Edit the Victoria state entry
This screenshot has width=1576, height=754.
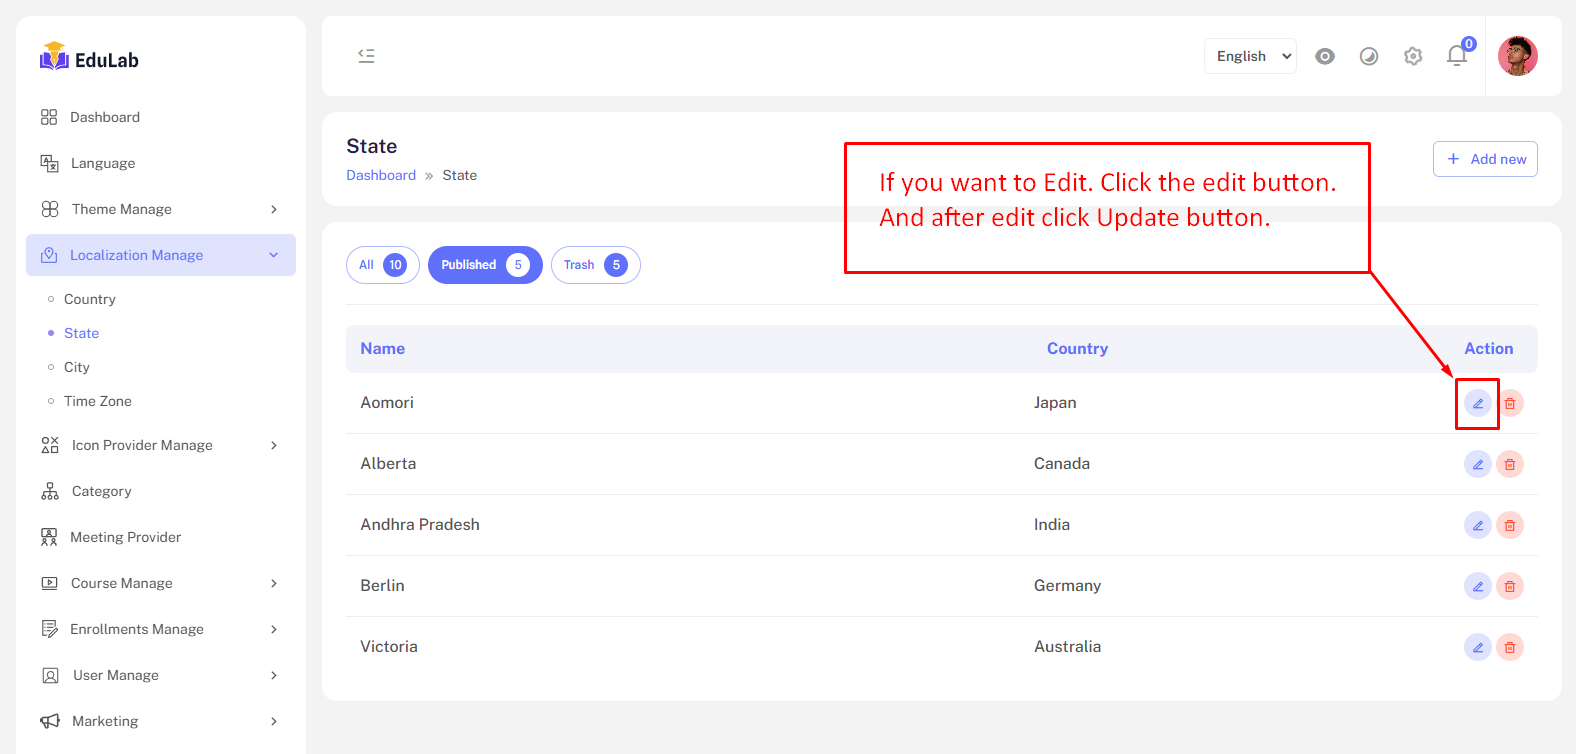tap(1477, 647)
